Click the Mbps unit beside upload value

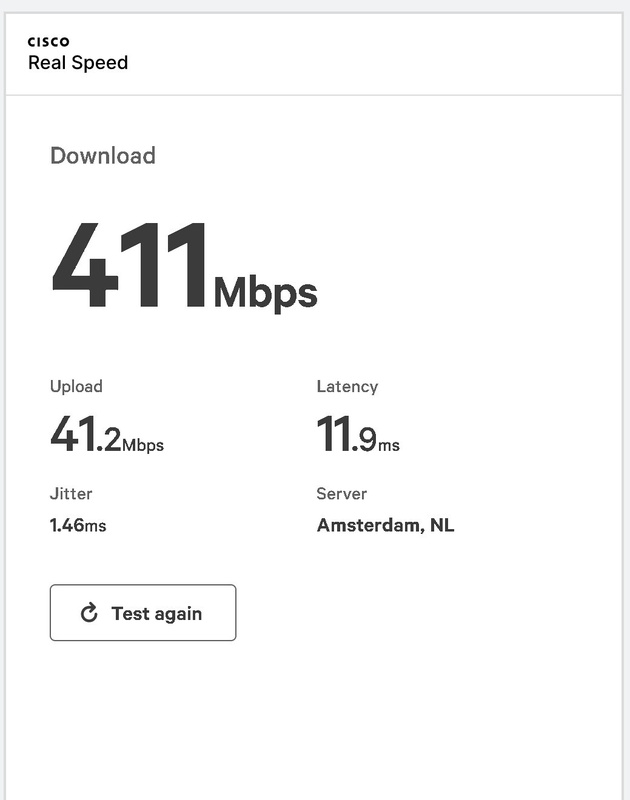click(143, 445)
